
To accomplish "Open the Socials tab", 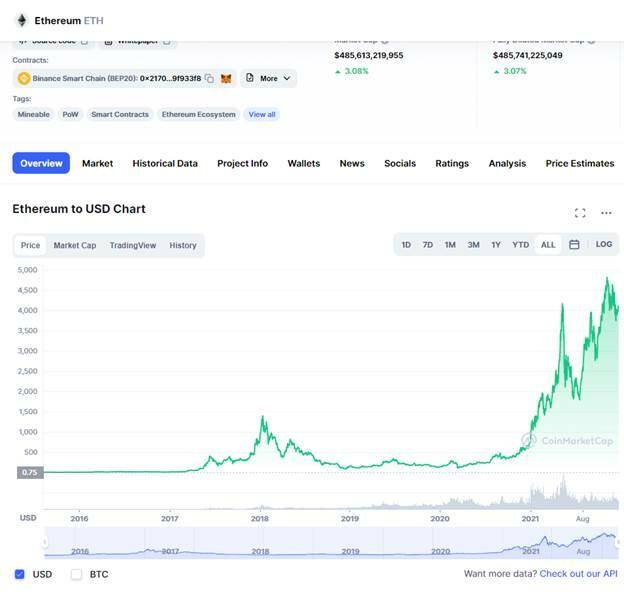I will pyautogui.click(x=400, y=163).
